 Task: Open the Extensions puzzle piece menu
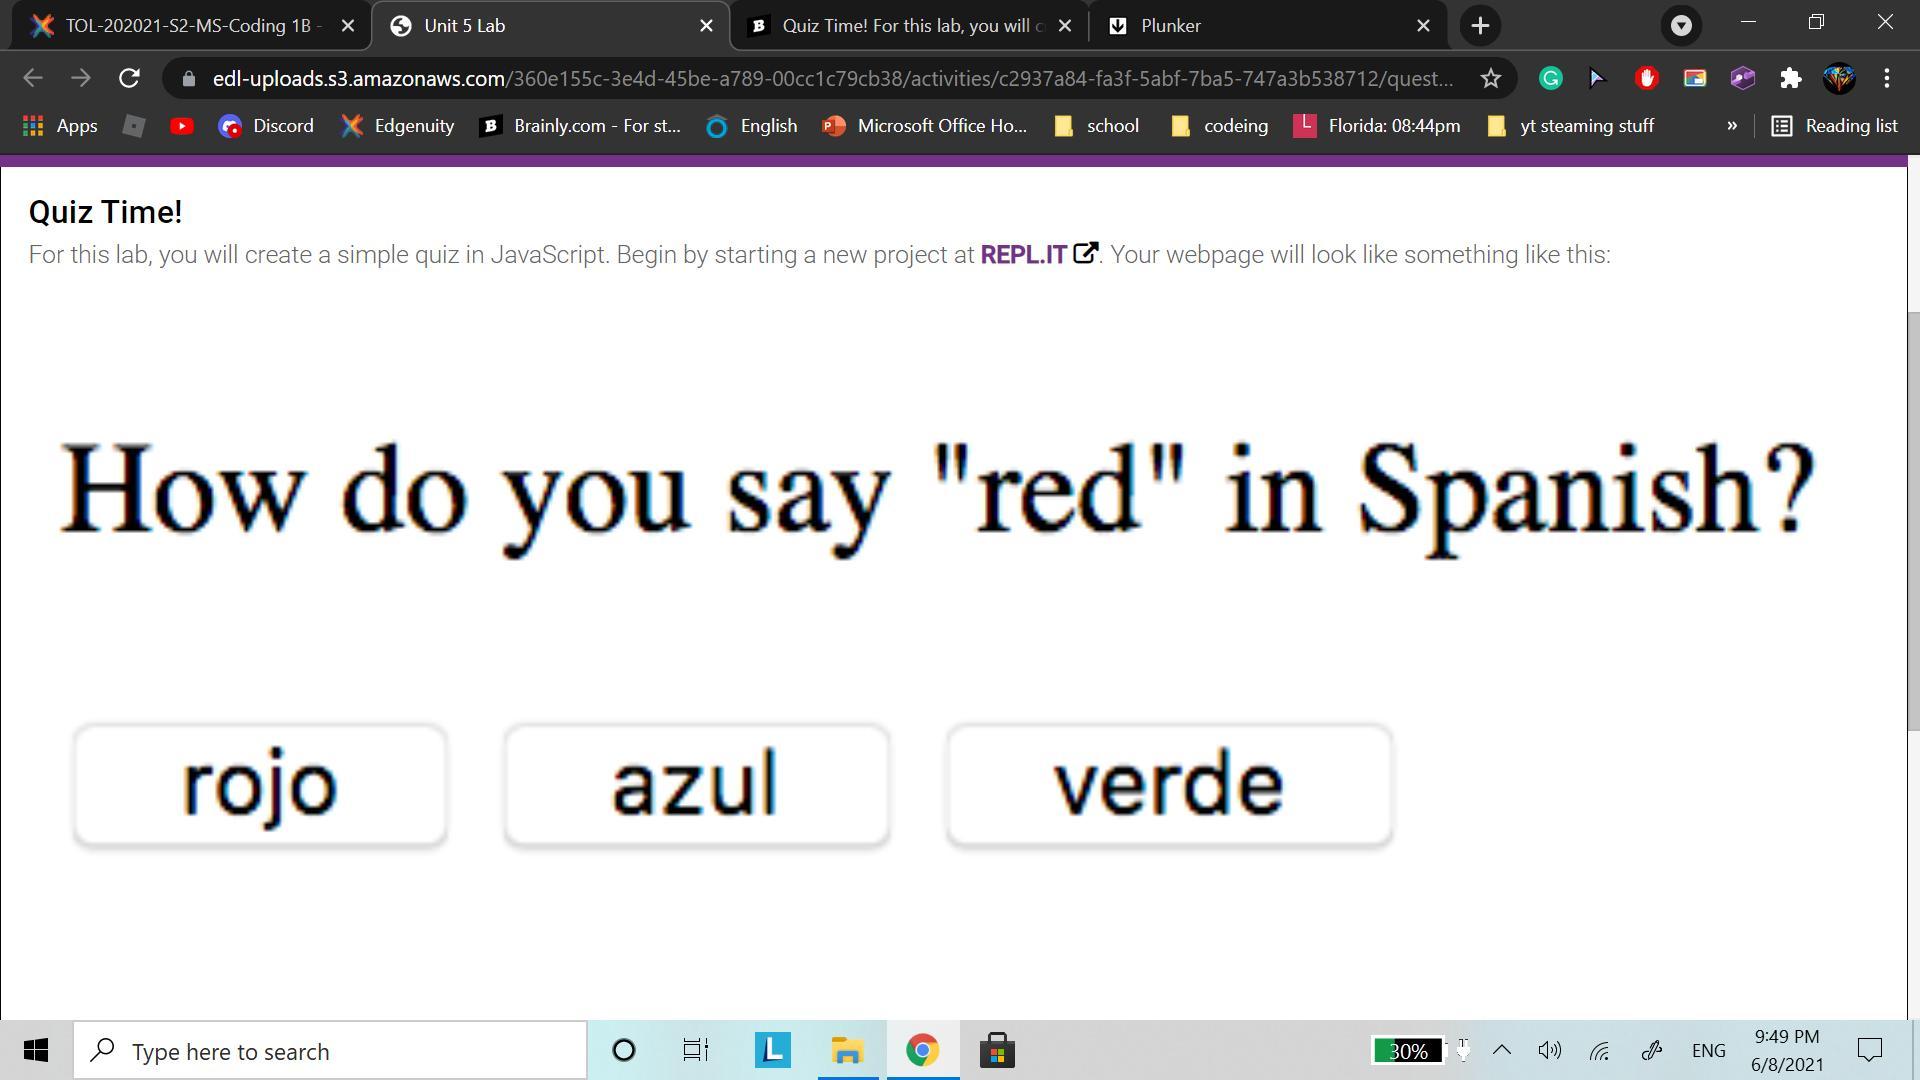(1790, 78)
